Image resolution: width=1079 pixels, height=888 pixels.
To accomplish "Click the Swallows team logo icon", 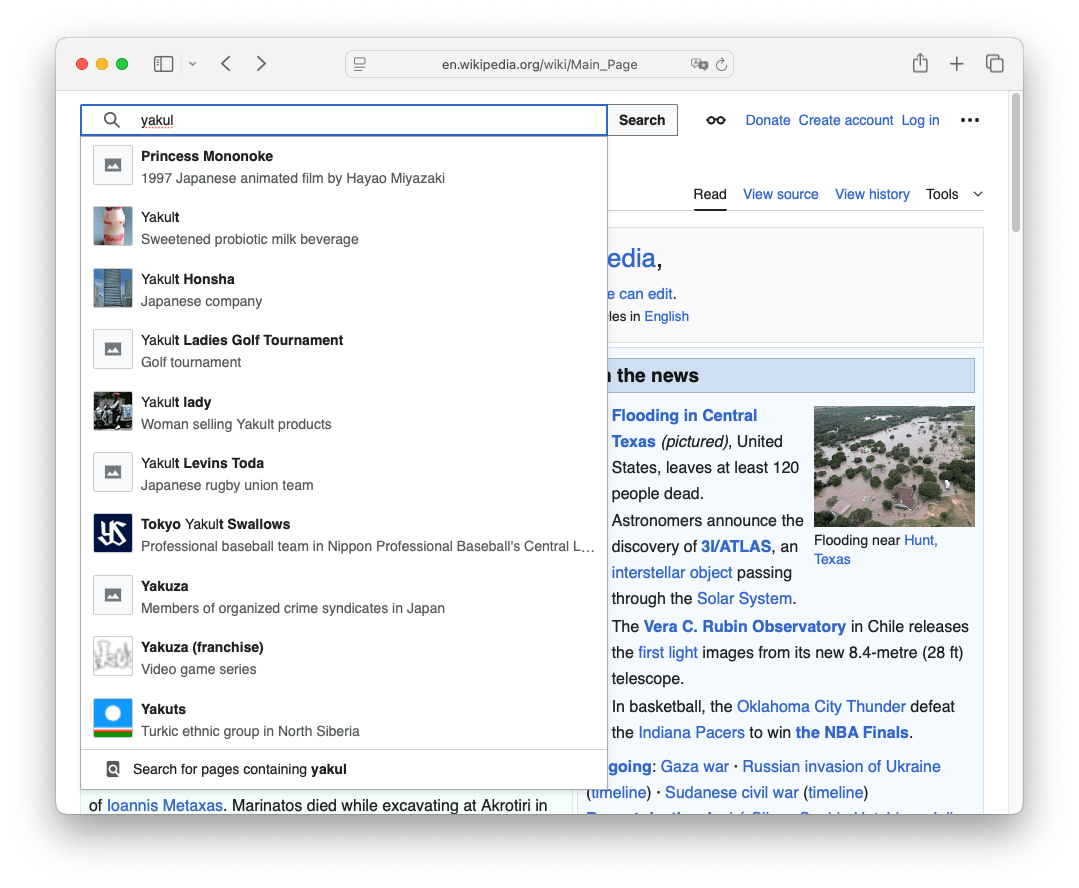I will 113,533.
